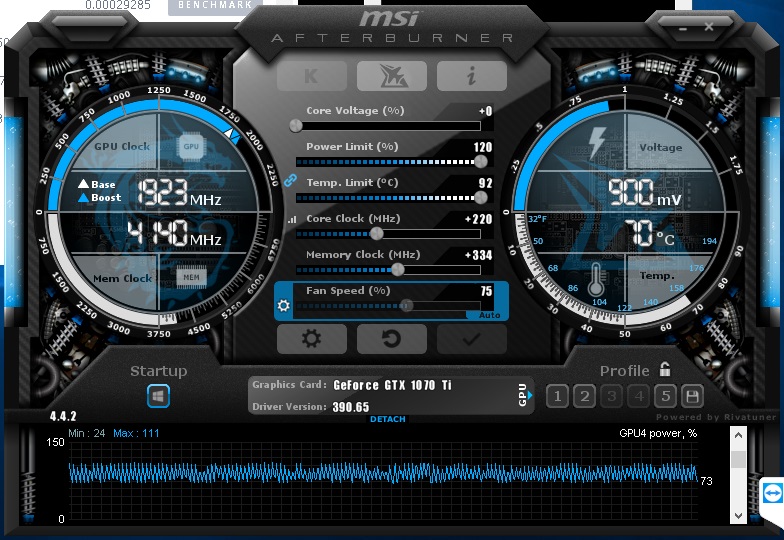Click the driver version 390.65 text
This screenshot has height=540, width=784.
(x=351, y=407)
